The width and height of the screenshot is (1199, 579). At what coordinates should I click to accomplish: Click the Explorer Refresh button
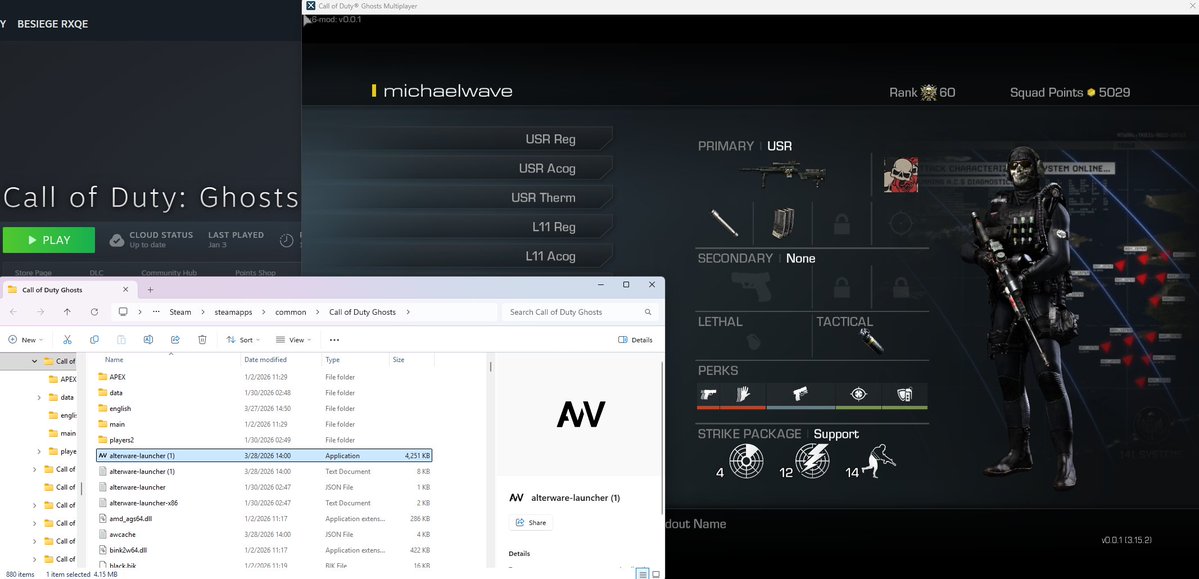(x=94, y=312)
